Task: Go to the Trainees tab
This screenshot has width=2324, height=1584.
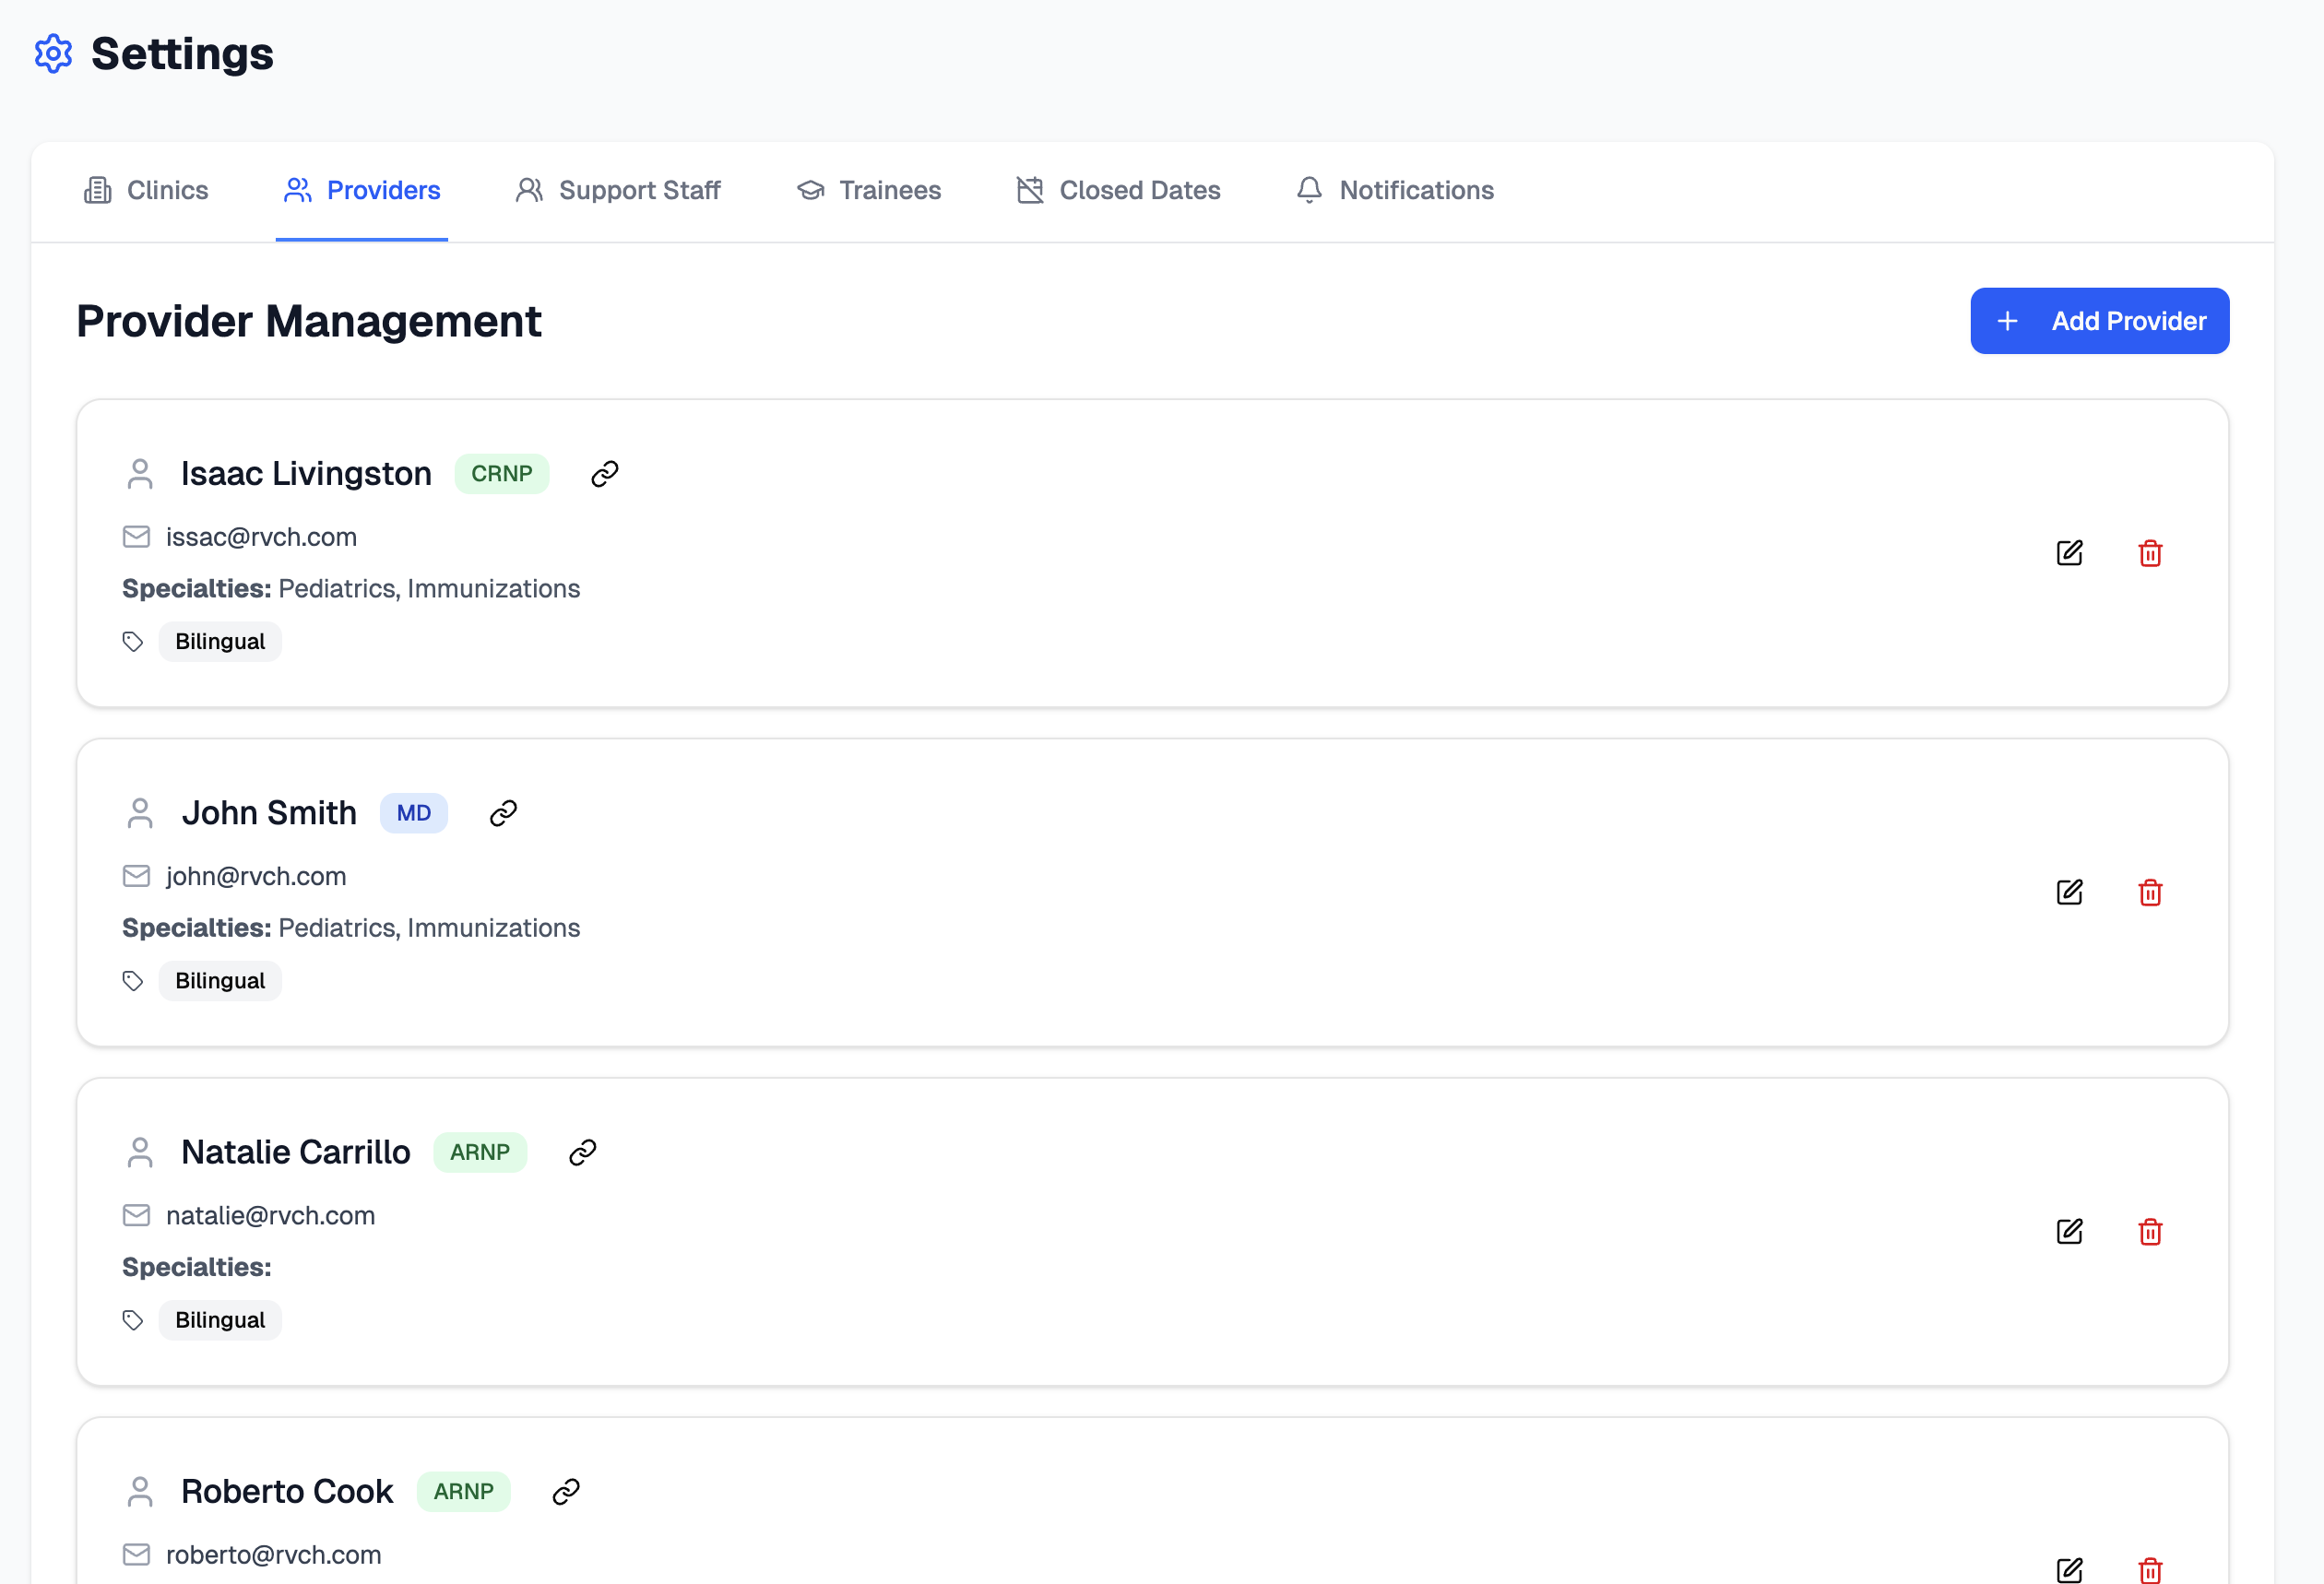Action: pyautogui.click(x=869, y=190)
